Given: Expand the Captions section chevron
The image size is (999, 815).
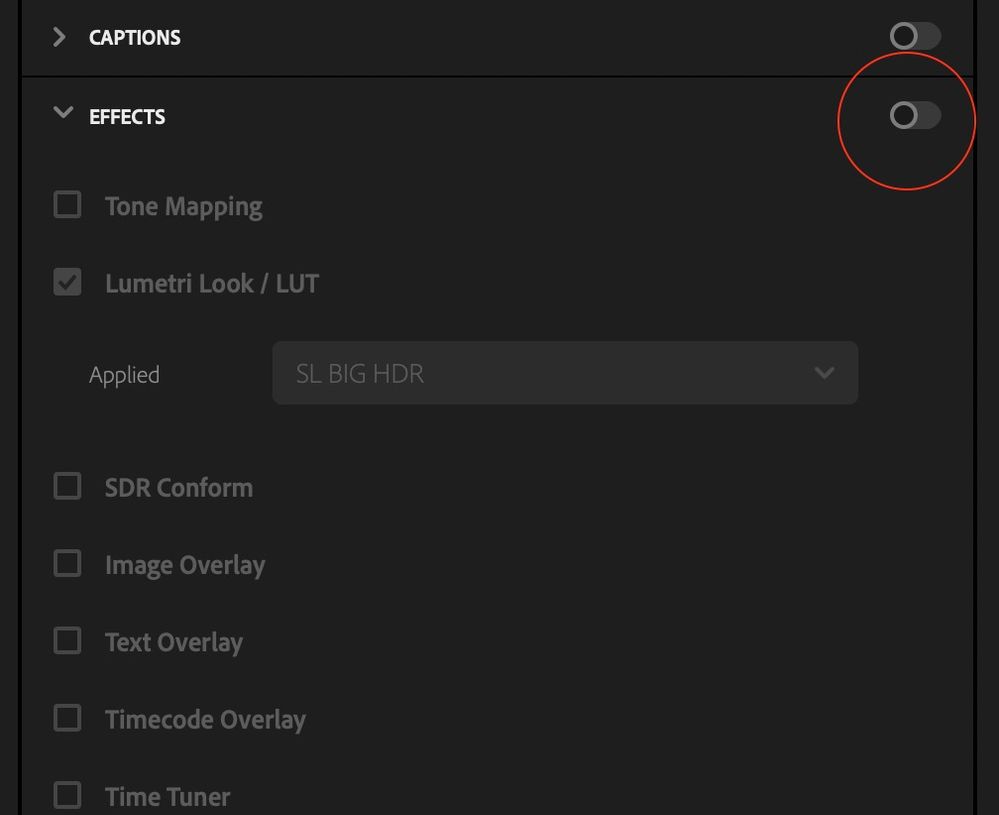Looking at the screenshot, I should (x=60, y=37).
